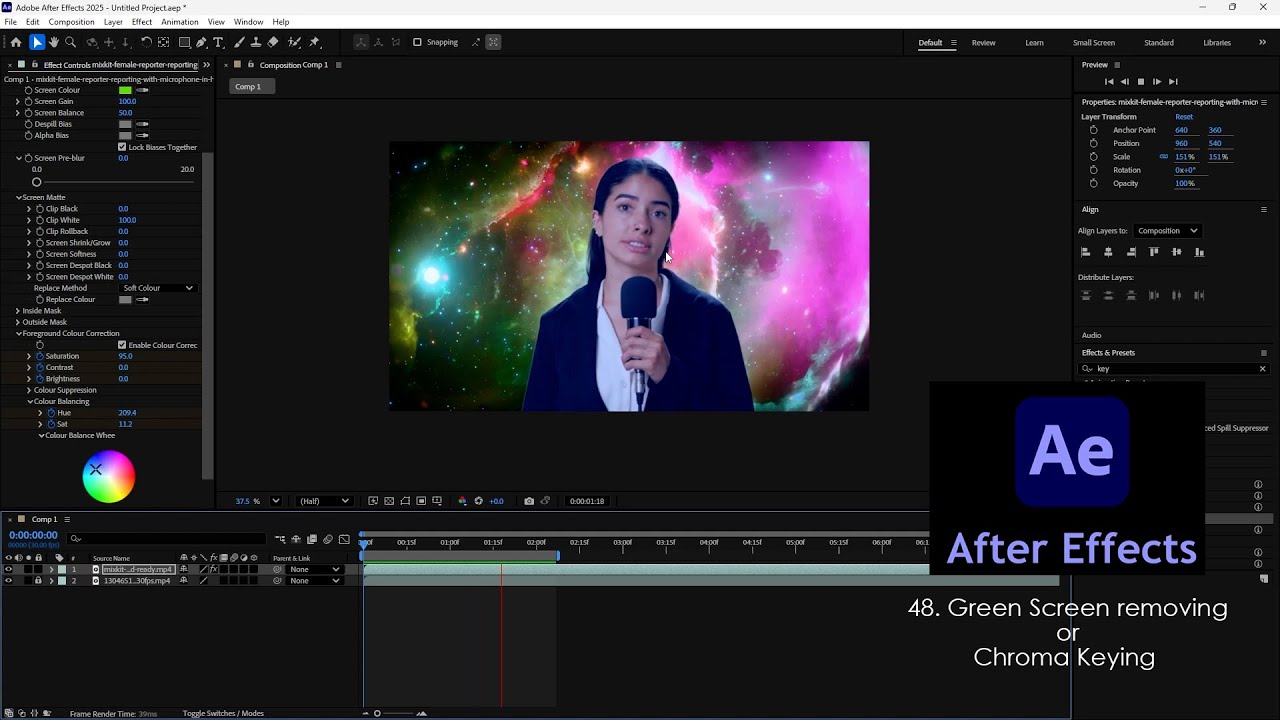
Task: Switch to Small Screen workspace
Action: pos(1094,43)
